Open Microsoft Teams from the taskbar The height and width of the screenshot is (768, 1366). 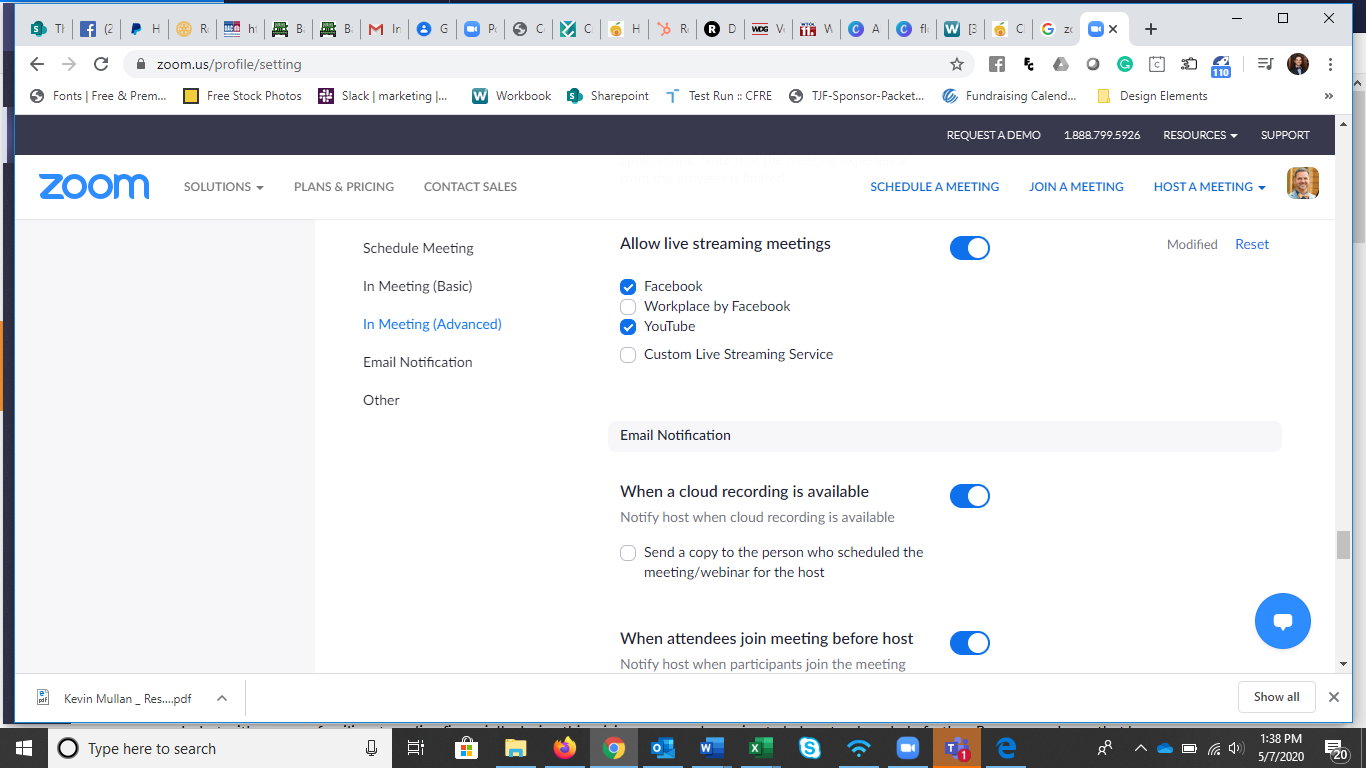click(957, 748)
